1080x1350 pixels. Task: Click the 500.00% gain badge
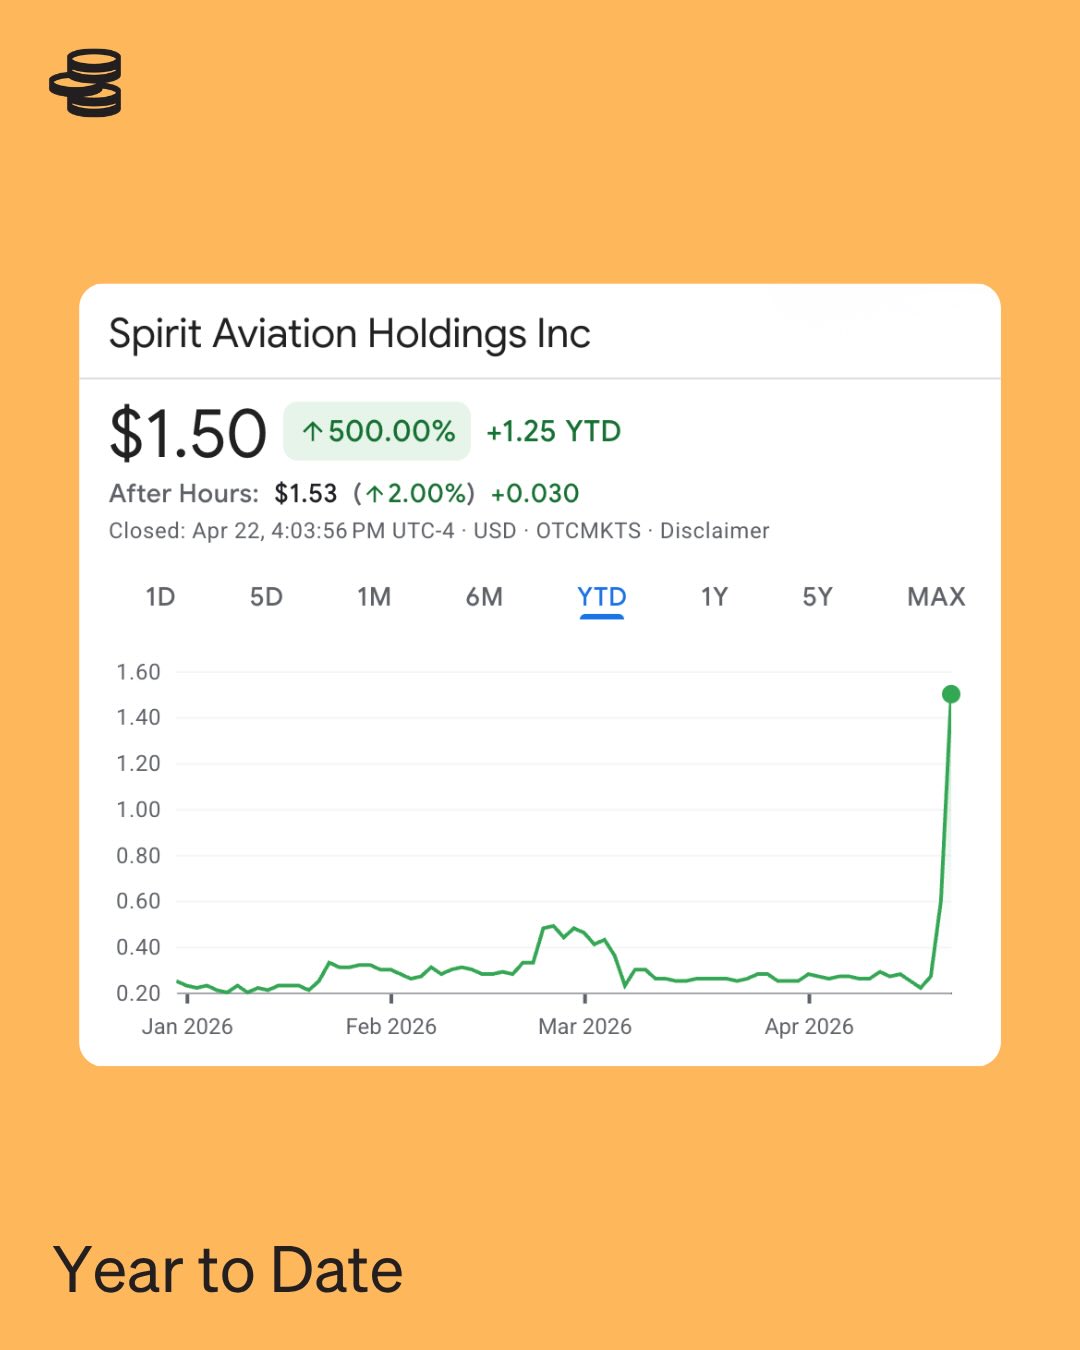(377, 431)
